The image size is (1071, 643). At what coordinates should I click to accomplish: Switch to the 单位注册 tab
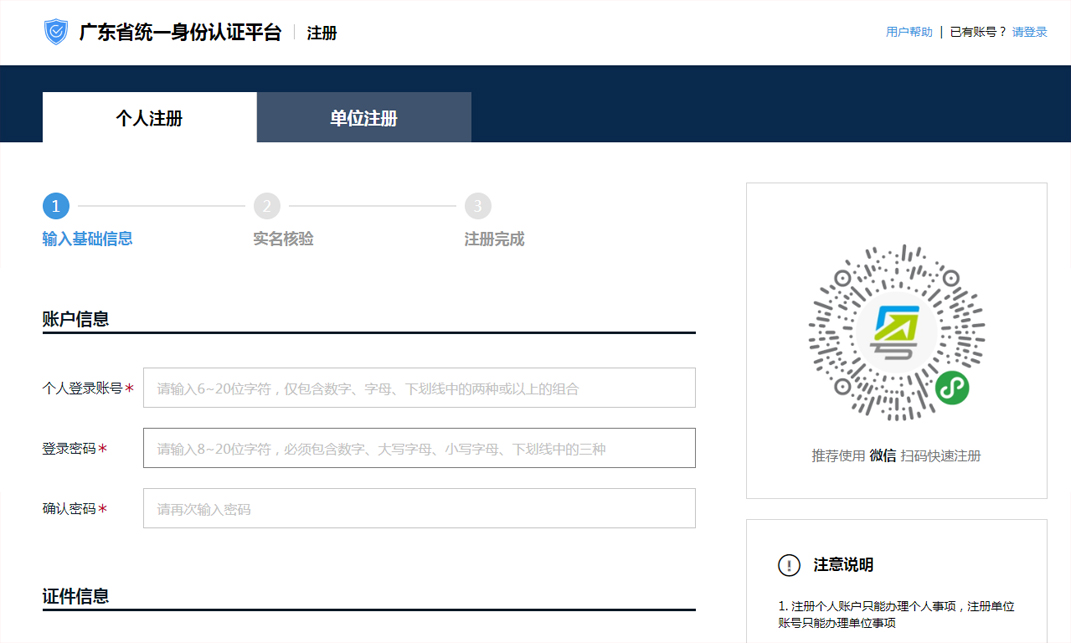(364, 118)
